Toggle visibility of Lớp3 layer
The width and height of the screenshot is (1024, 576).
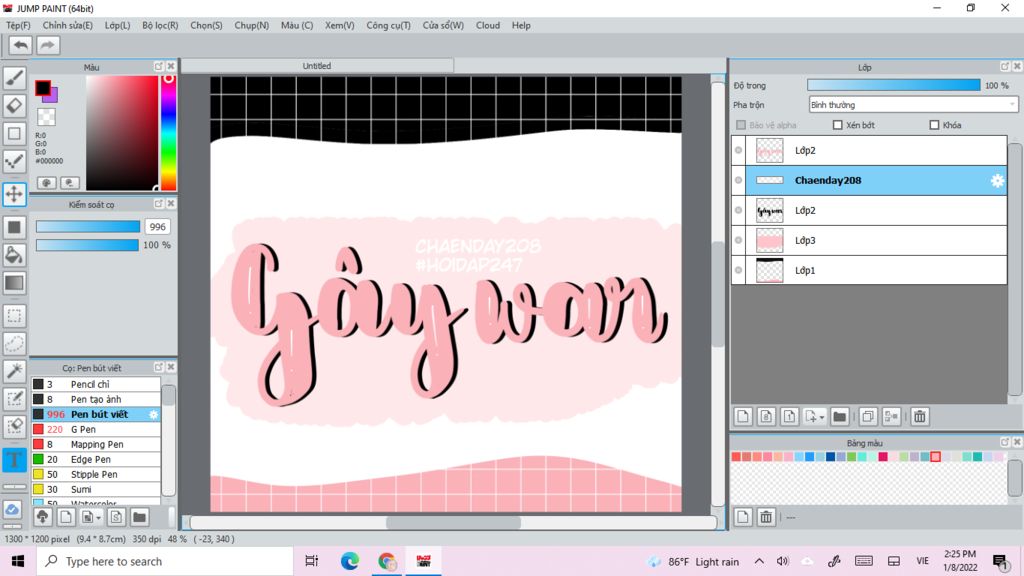[x=739, y=240]
